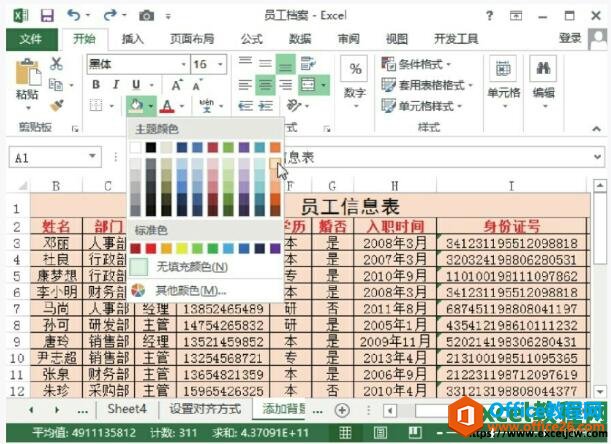This screenshot has width=611, height=444.
Task: Toggle Align Right
Action: coord(286,85)
